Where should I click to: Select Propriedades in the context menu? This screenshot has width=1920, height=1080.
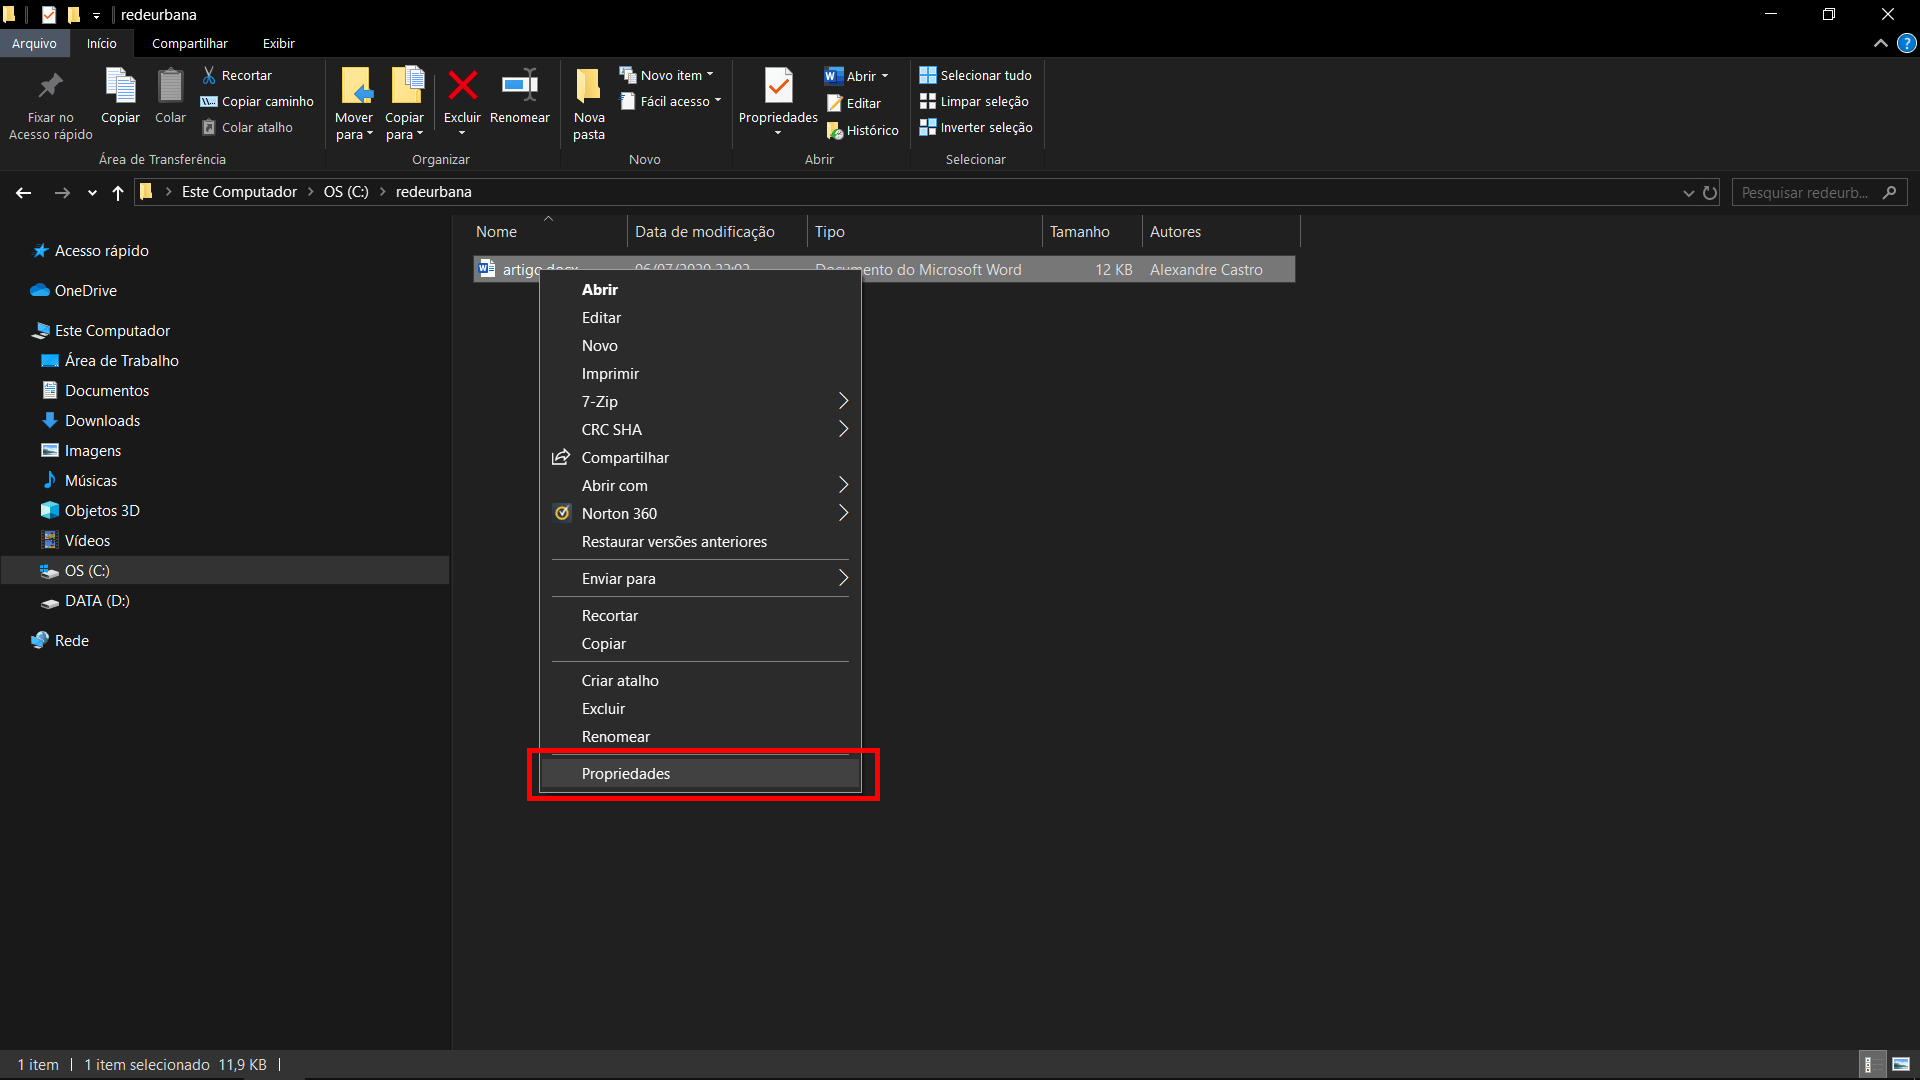(700, 773)
